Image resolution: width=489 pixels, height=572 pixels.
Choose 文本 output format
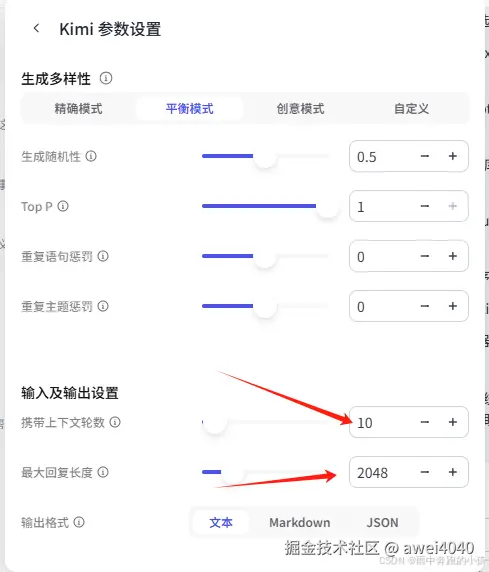click(221, 522)
